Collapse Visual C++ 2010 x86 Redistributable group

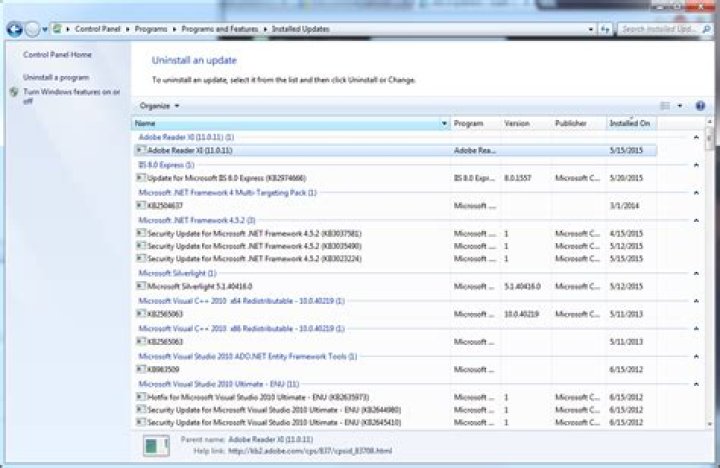coord(696,328)
